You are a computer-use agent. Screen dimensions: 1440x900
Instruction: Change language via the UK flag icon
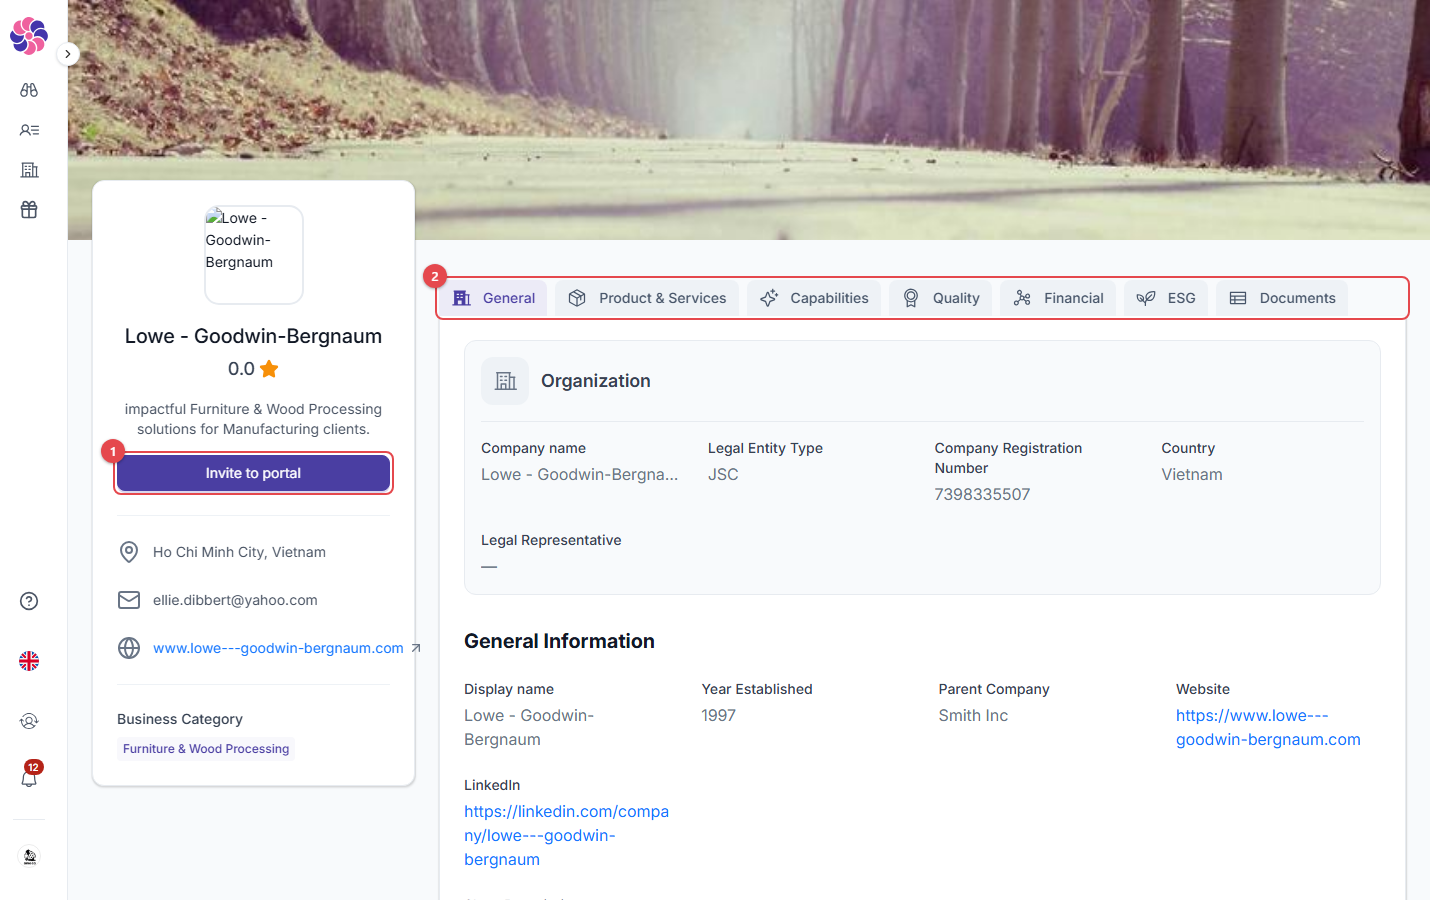(29, 661)
